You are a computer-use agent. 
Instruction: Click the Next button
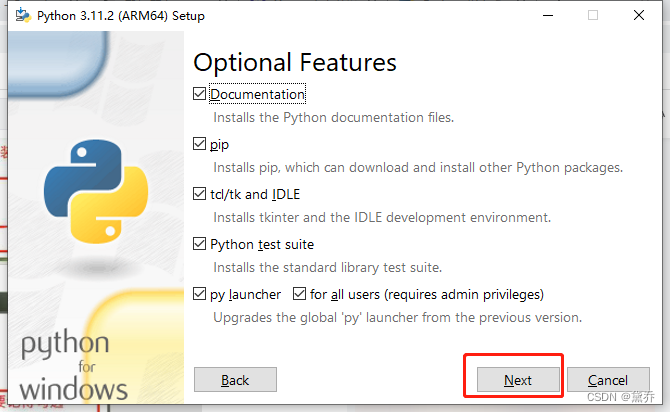click(x=518, y=380)
